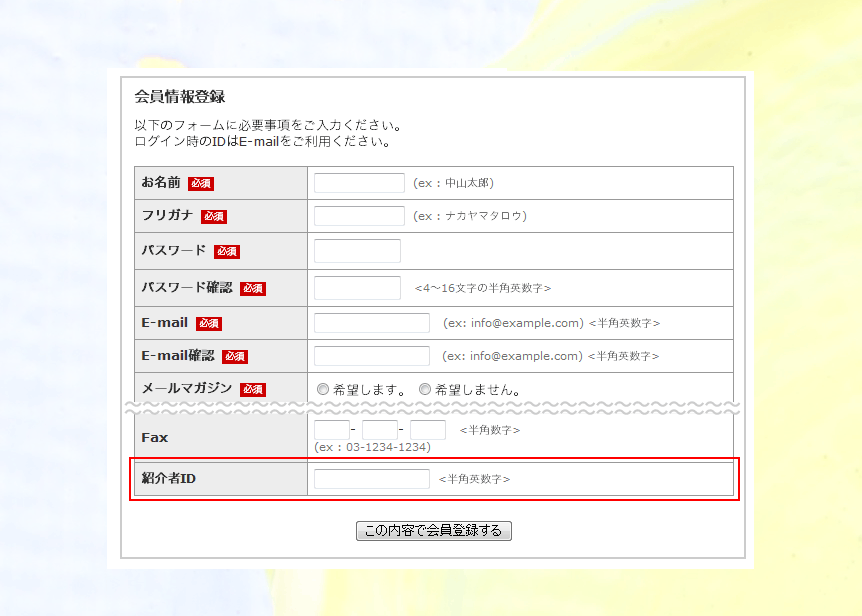Click the text (ex：03-1234-1234)
862x616 pixels.
pos(373,447)
